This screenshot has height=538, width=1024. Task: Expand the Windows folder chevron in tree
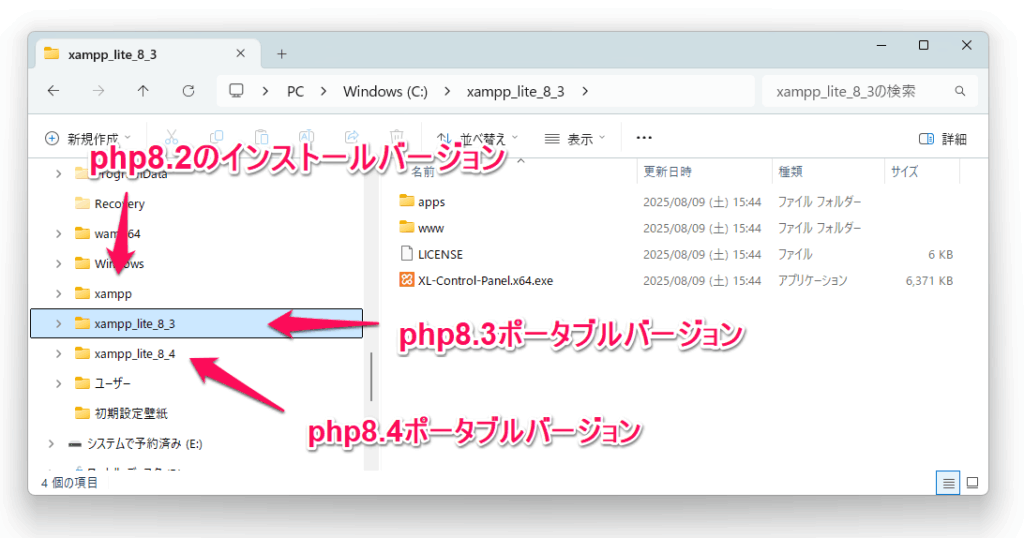pyautogui.click(x=59, y=264)
